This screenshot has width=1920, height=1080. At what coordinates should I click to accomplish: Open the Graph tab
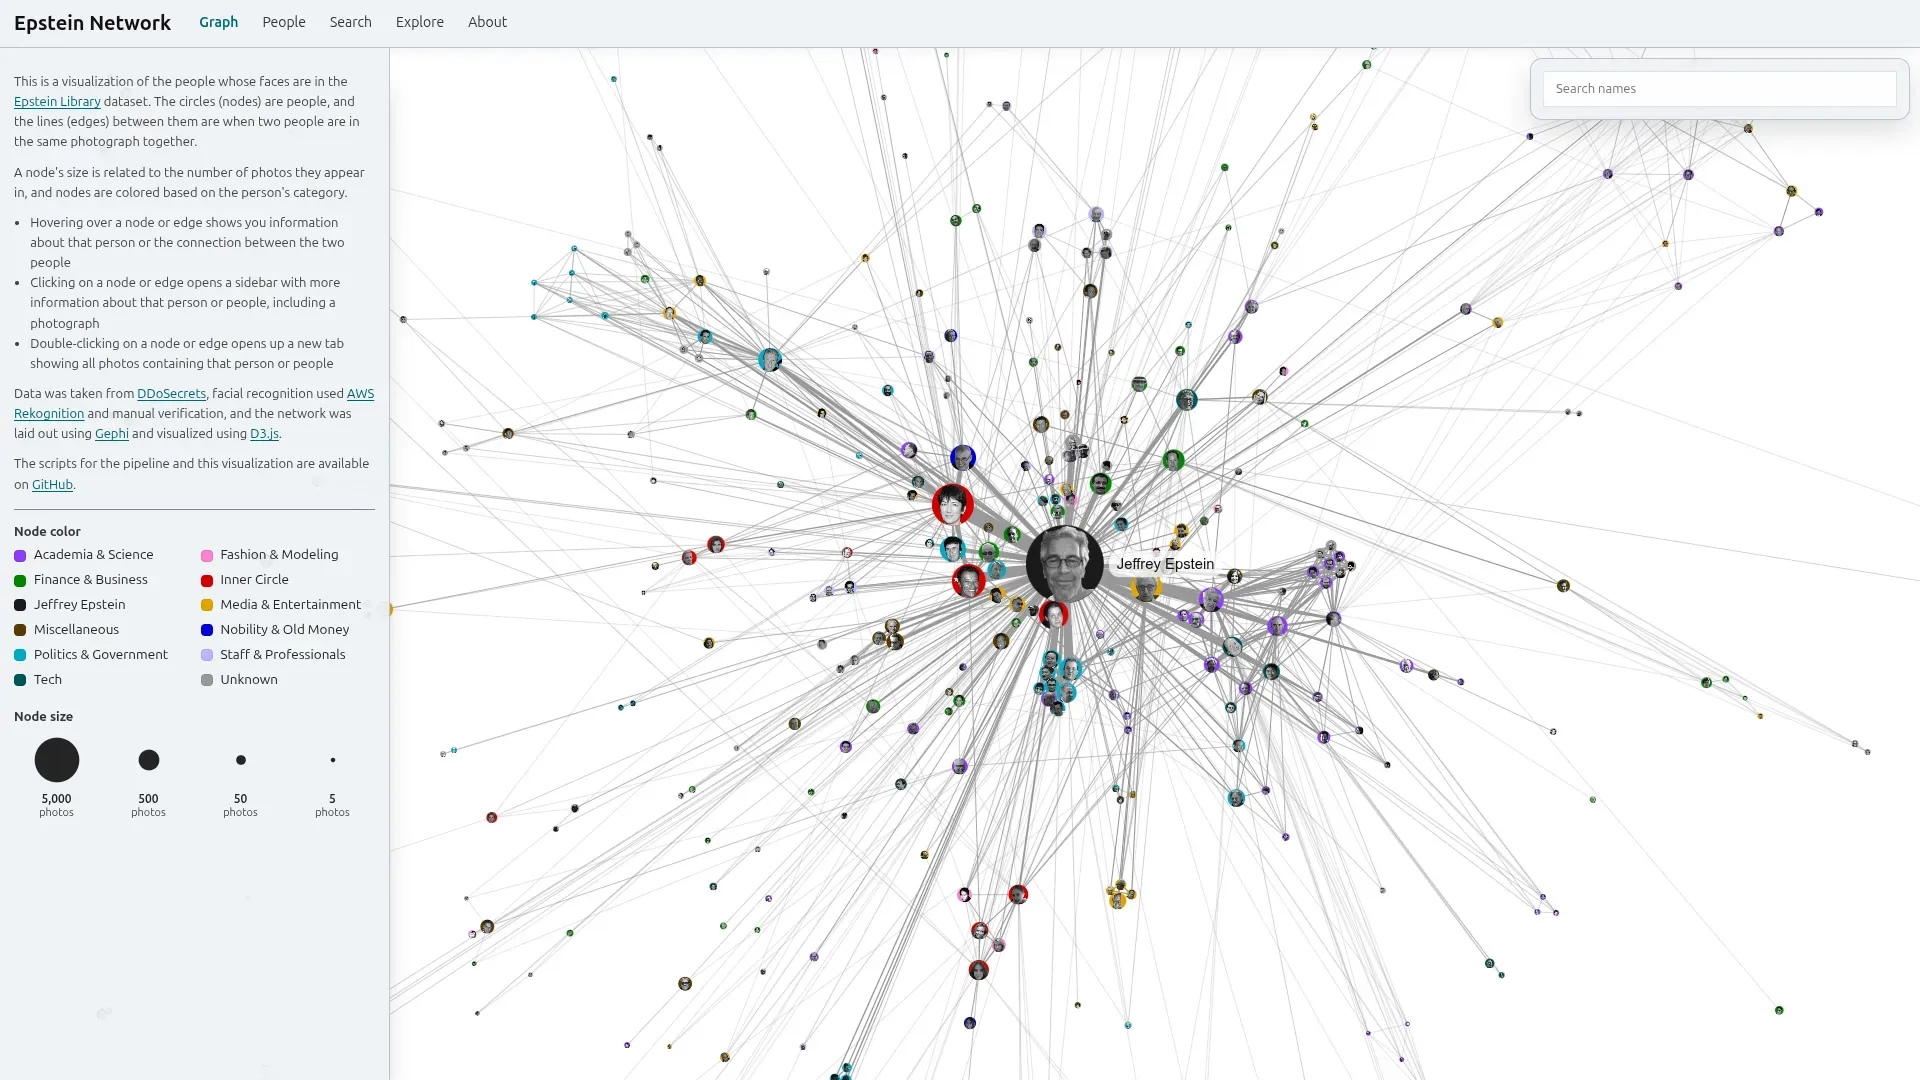click(x=218, y=22)
